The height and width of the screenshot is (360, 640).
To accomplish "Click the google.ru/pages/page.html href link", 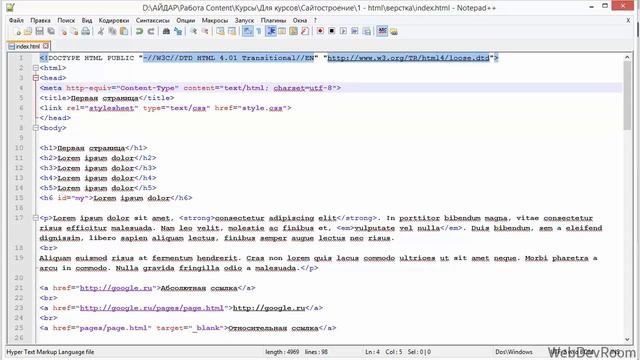I will click(x=152, y=308).
